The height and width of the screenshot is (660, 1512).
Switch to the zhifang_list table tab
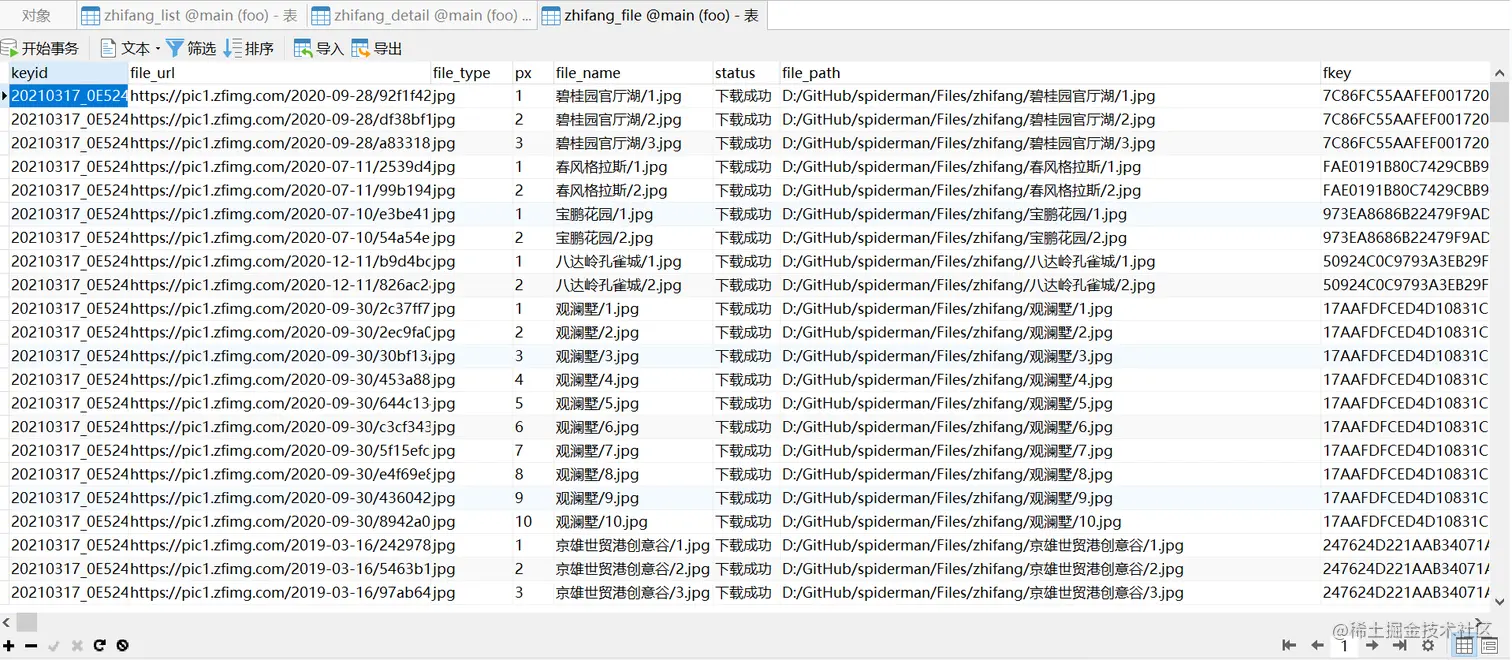click(191, 15)
